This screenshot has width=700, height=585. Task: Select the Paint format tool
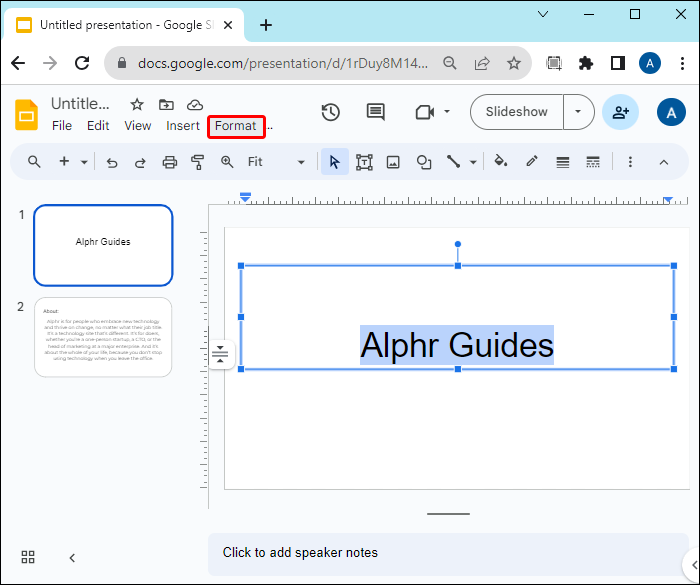click(197, 162)
